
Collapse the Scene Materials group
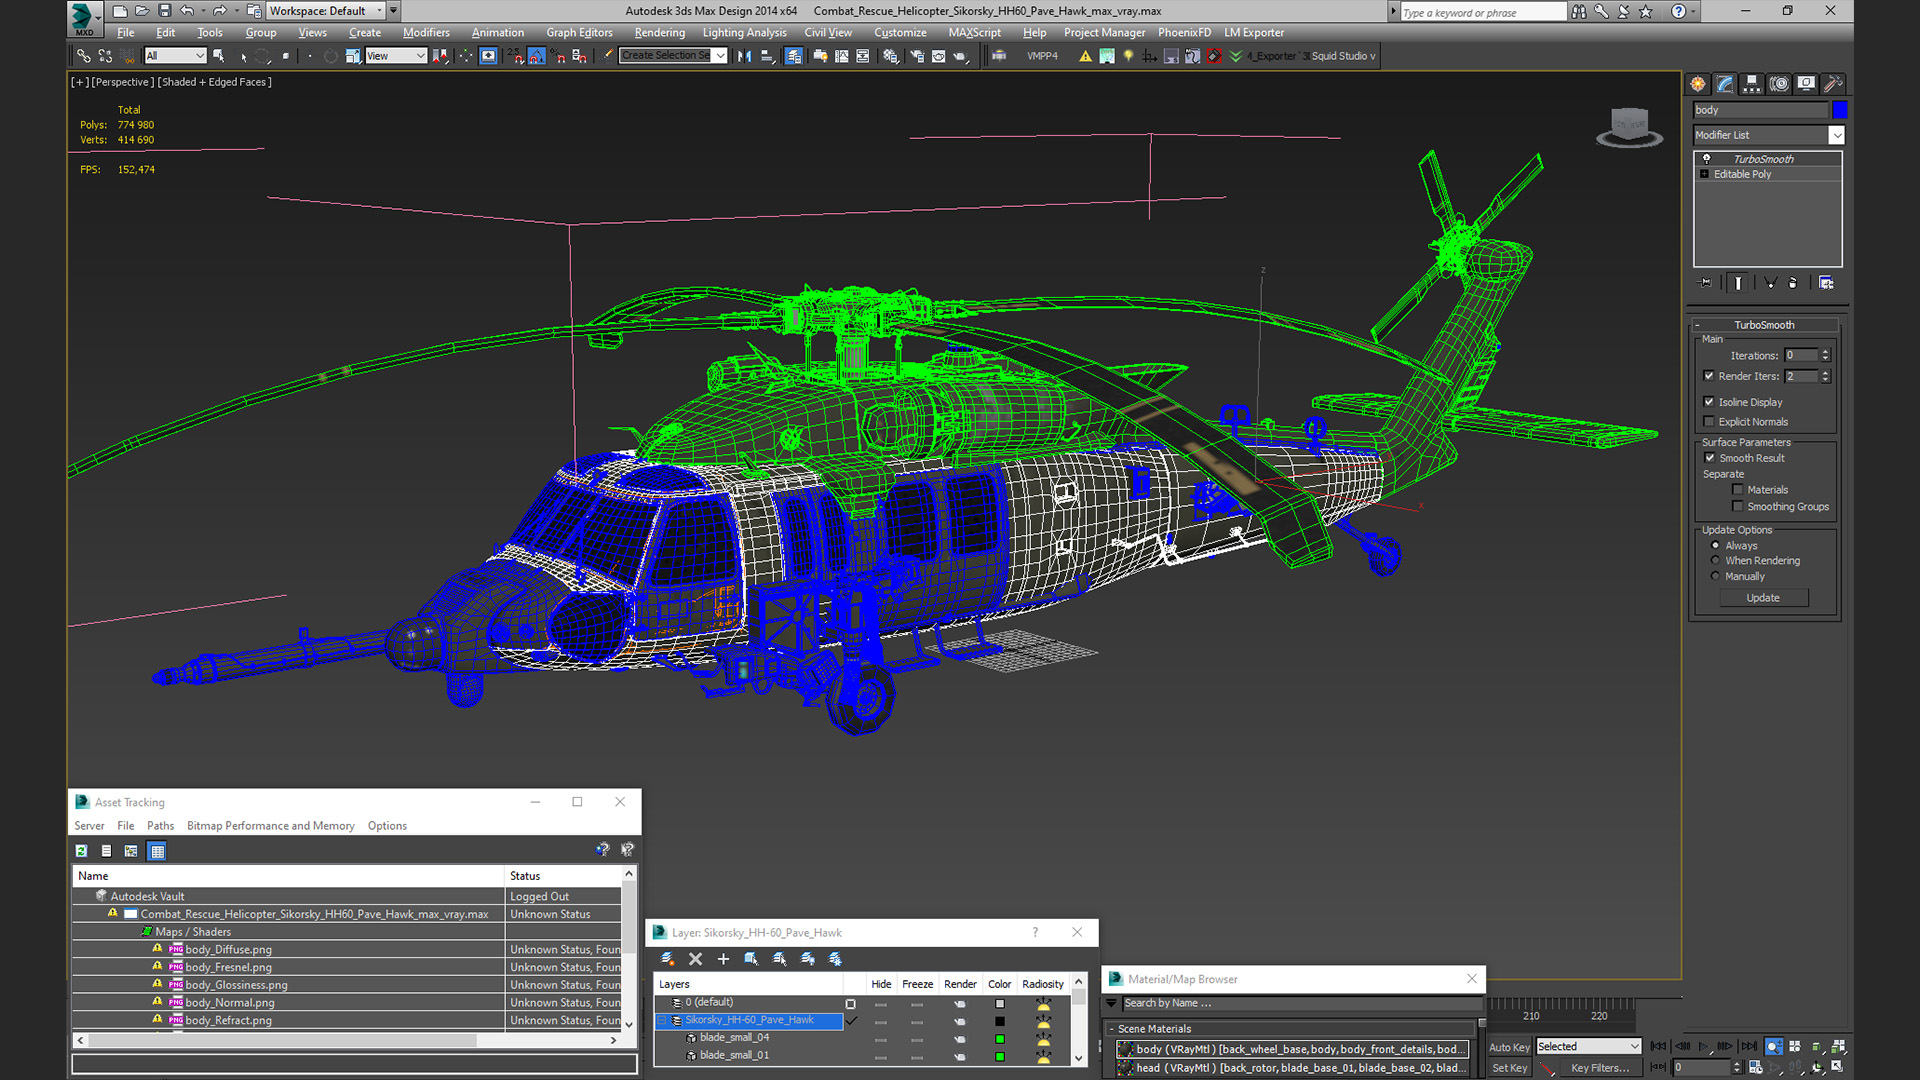(x=1111, y=1029)
